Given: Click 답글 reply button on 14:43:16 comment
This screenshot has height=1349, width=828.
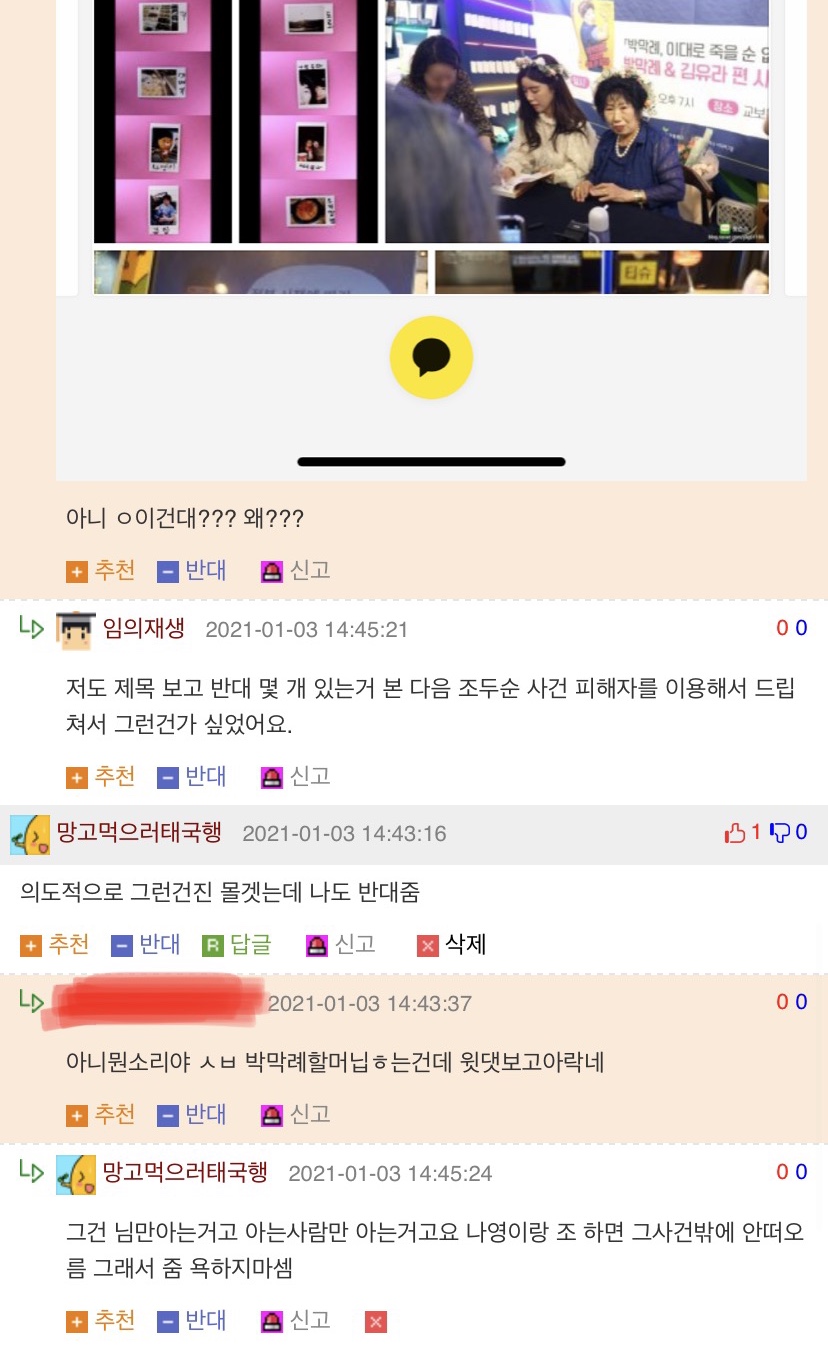Looking at the screenshot, I should tap(236, 944).
